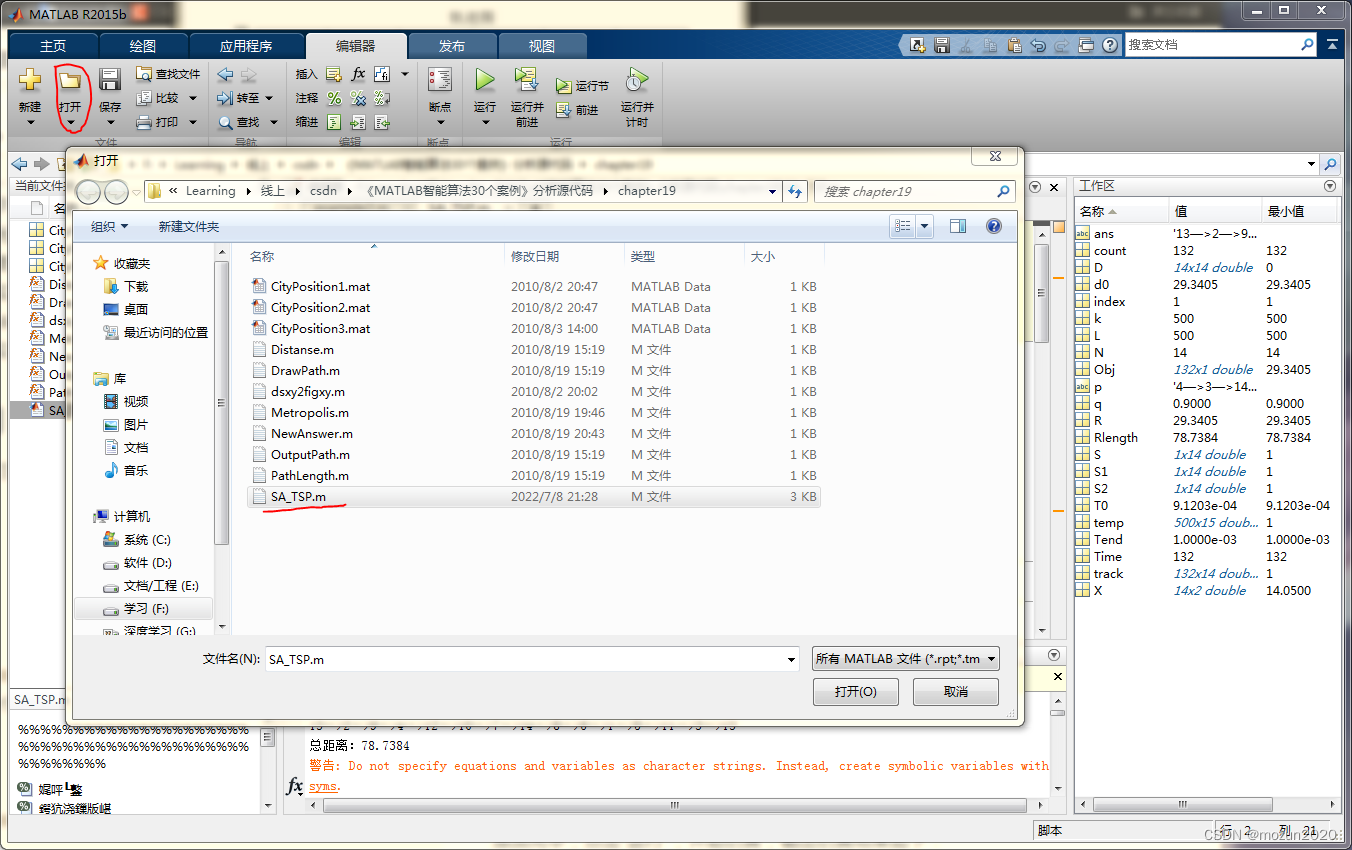Click the dialog help question mark icon
This screenshot has width=1352, height=850.
[x=994, y=227]
